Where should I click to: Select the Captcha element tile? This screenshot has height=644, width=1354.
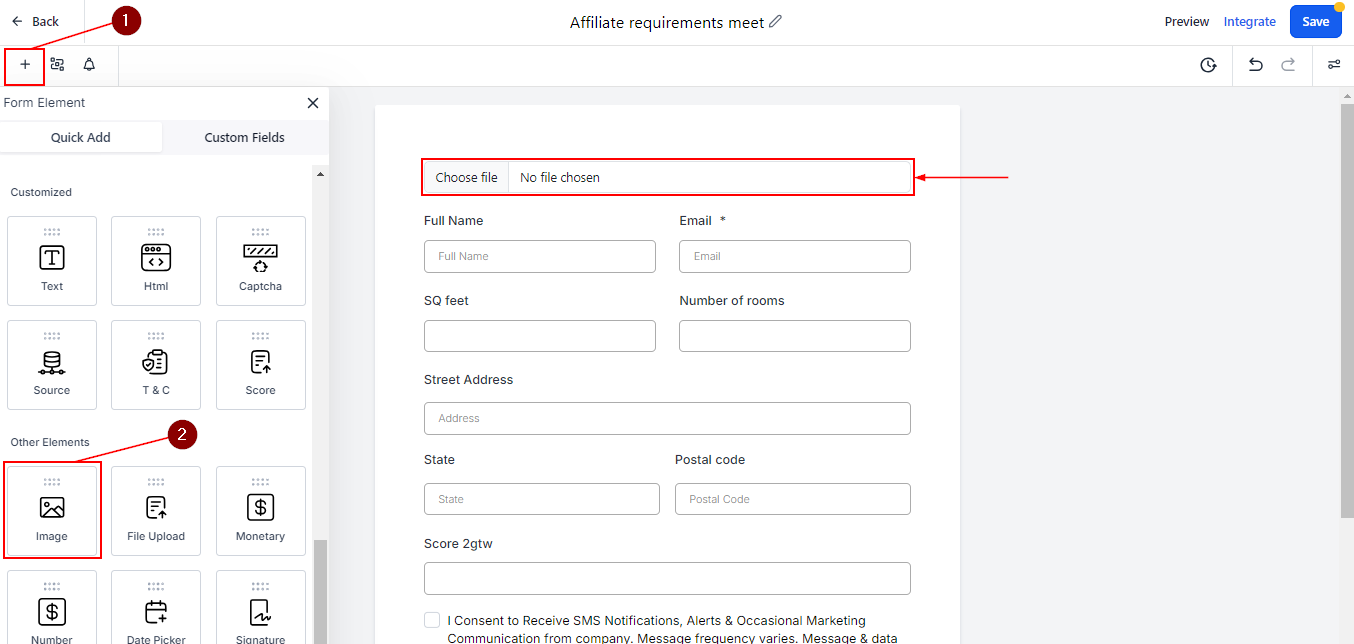coord(260,261)
